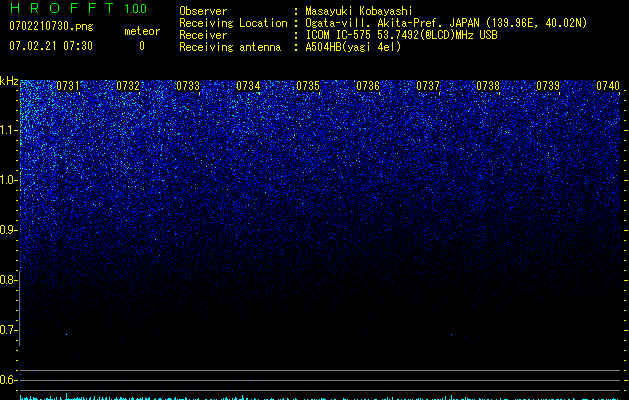
Task: Click the 0733 time marker
Action: [x=188, y=86]
